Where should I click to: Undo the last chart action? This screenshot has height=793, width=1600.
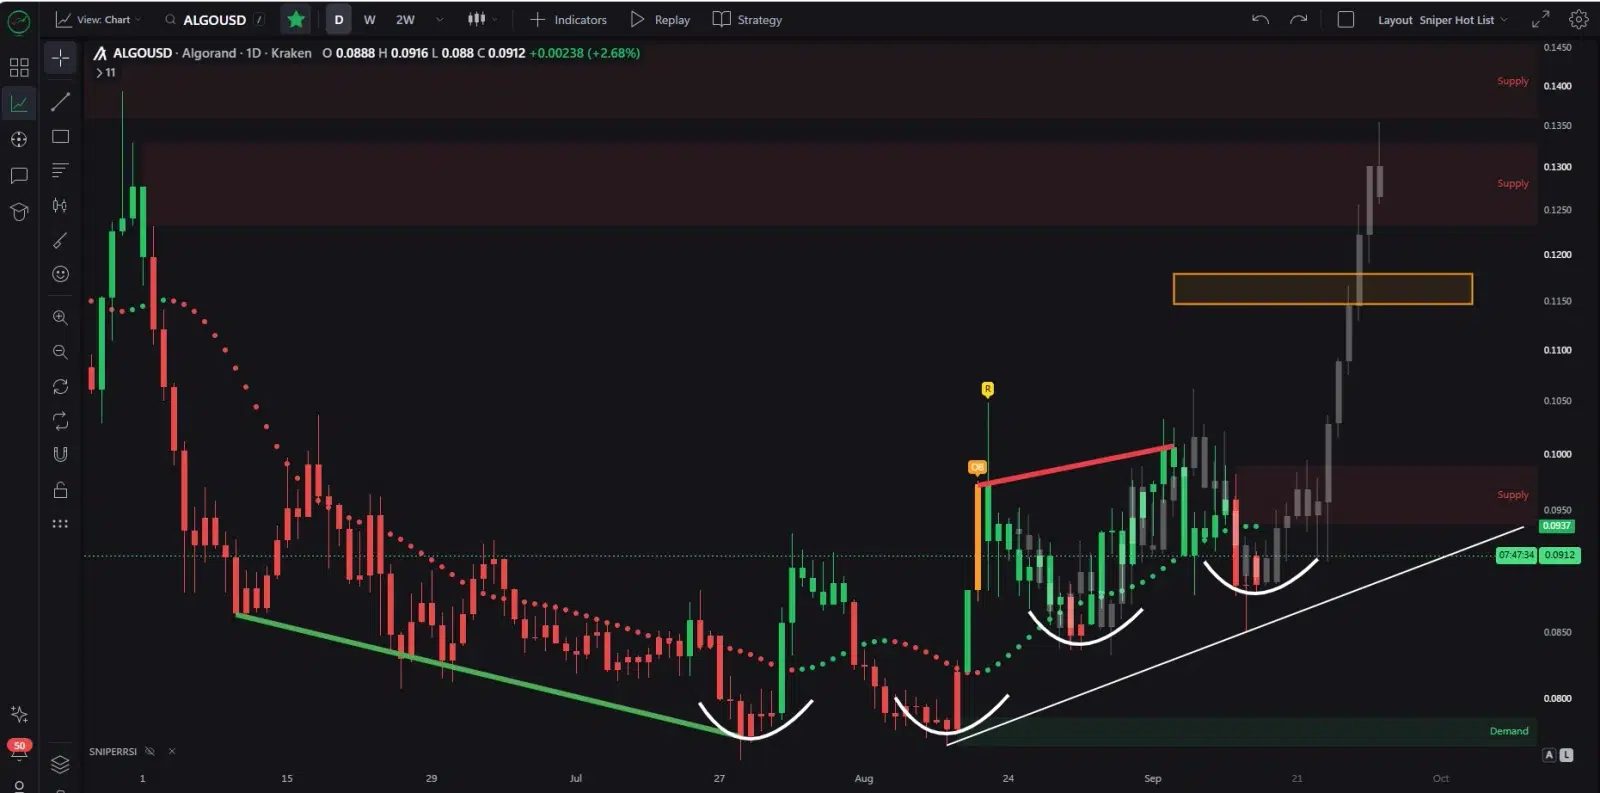(1260, 19)
